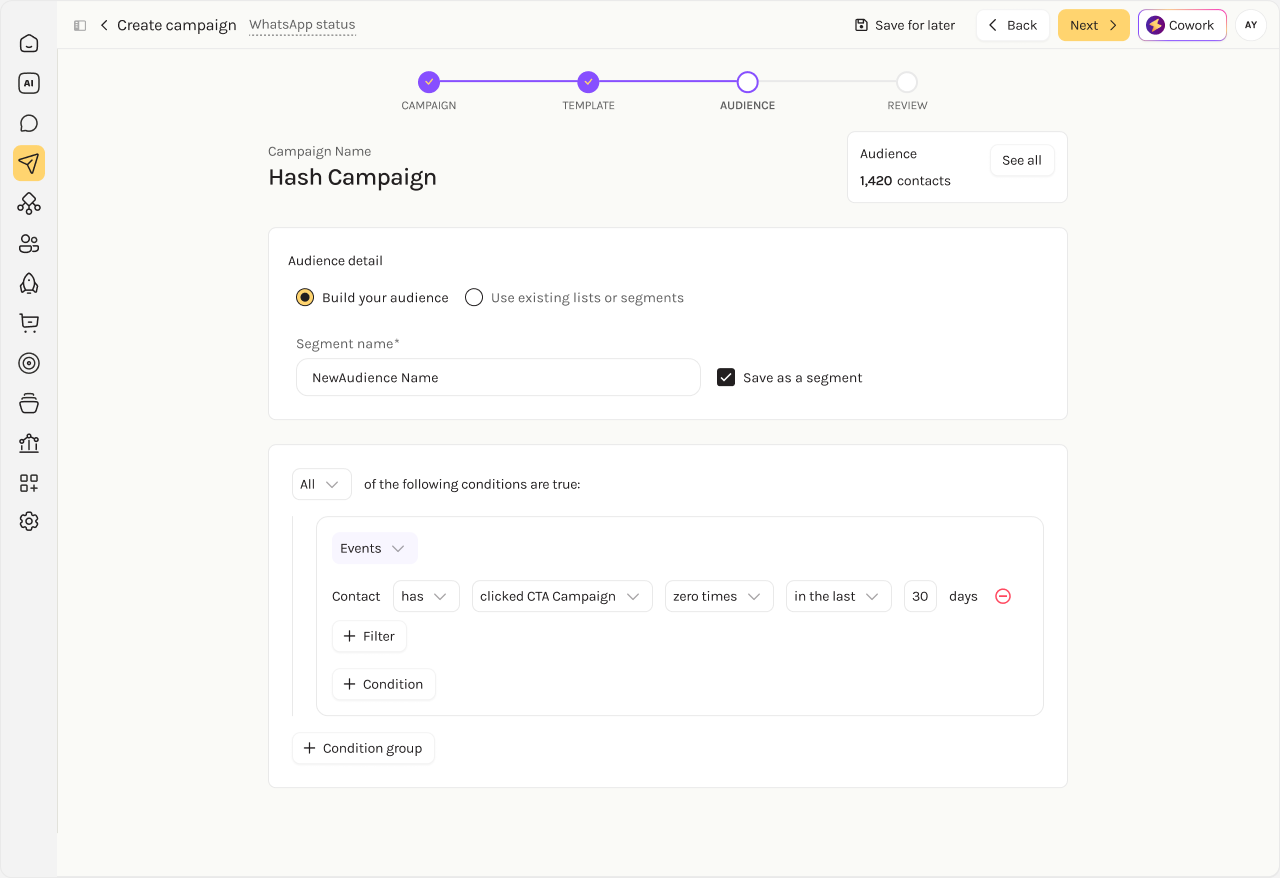Click Save for later
The height and width of the screenshot is (878, 1280).
[905, 25]
